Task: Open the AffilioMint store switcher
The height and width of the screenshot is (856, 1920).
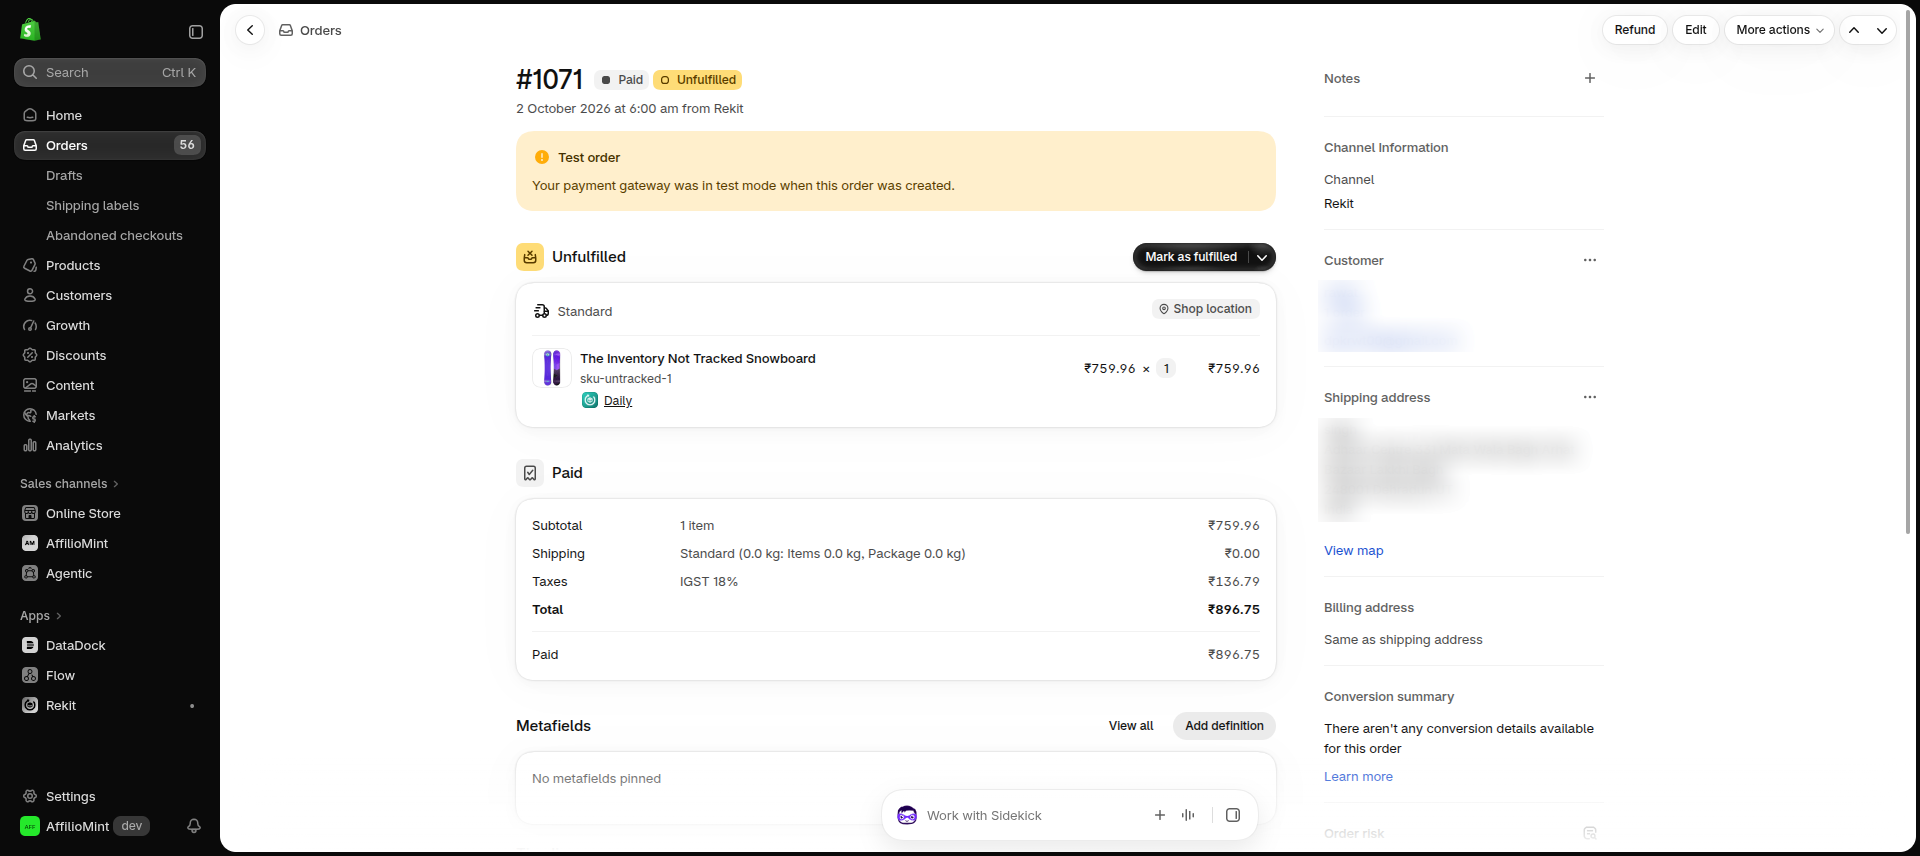Action: (x=85, y=826)
